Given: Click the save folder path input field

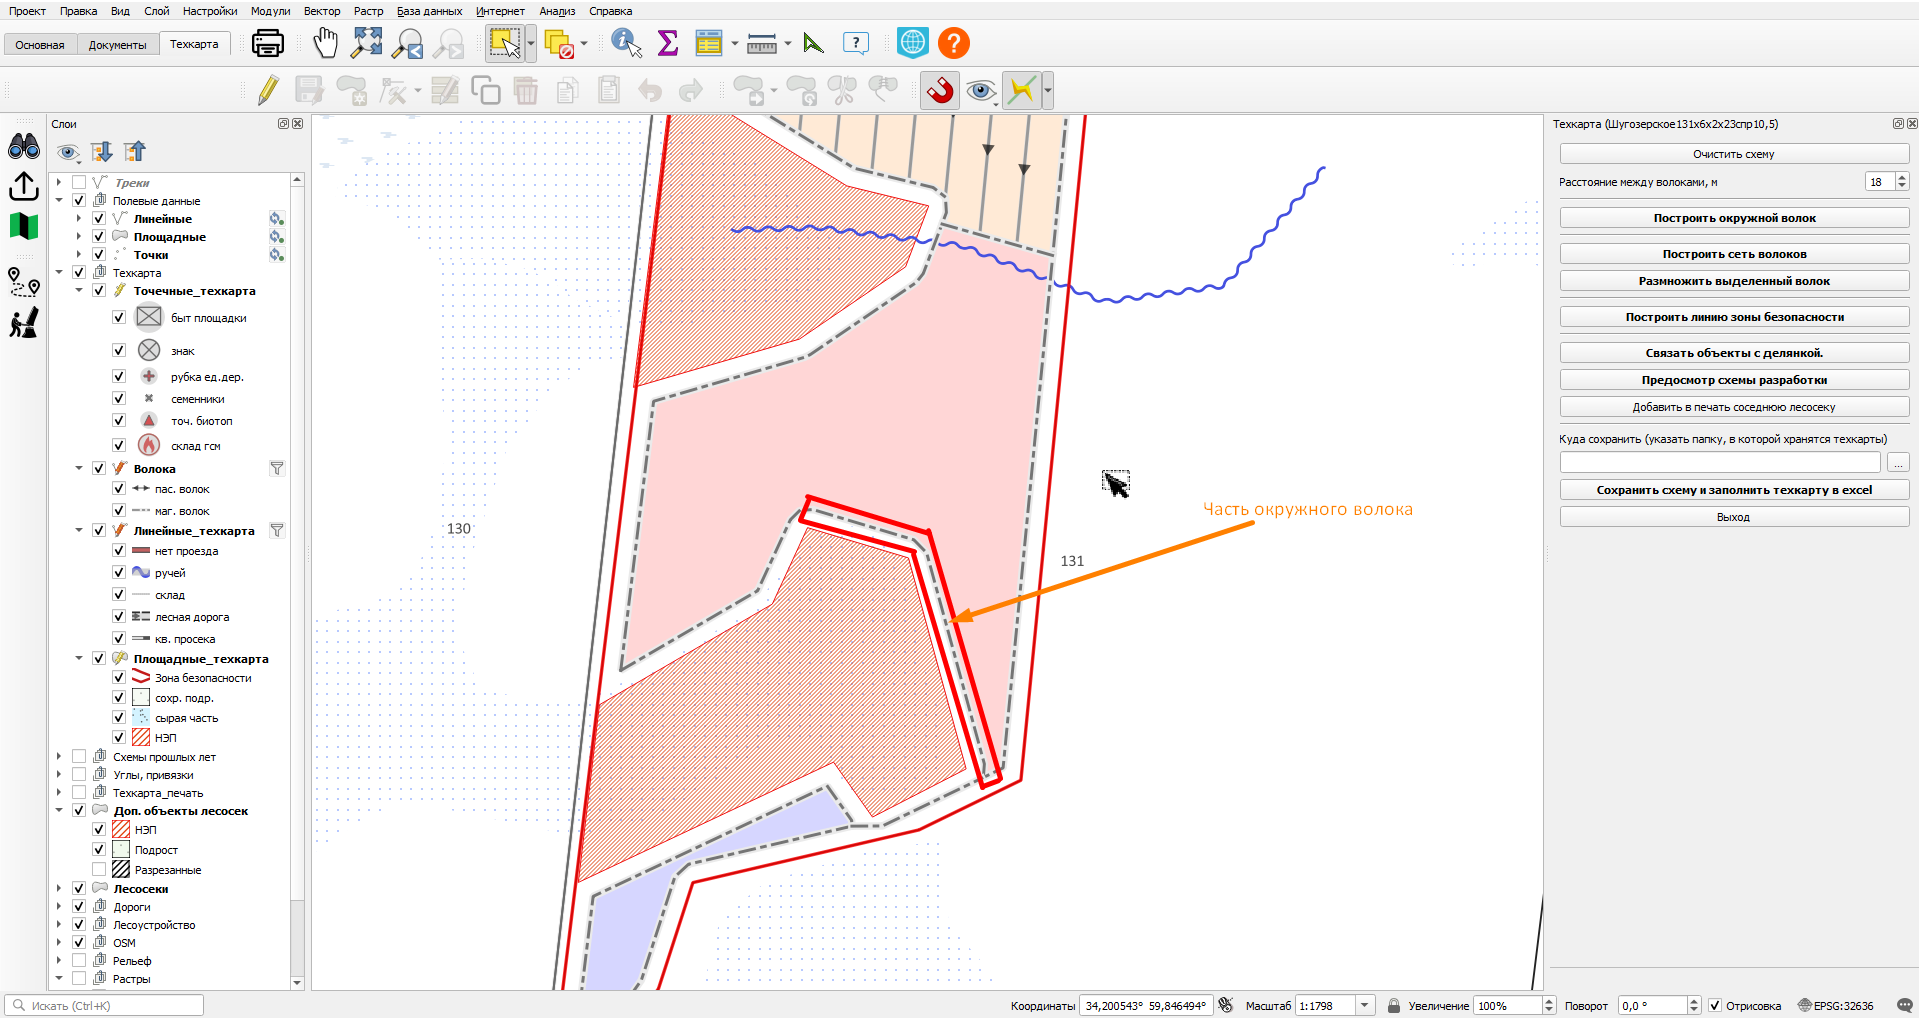Looking at the screenshot, I should tap(1720, 463).
